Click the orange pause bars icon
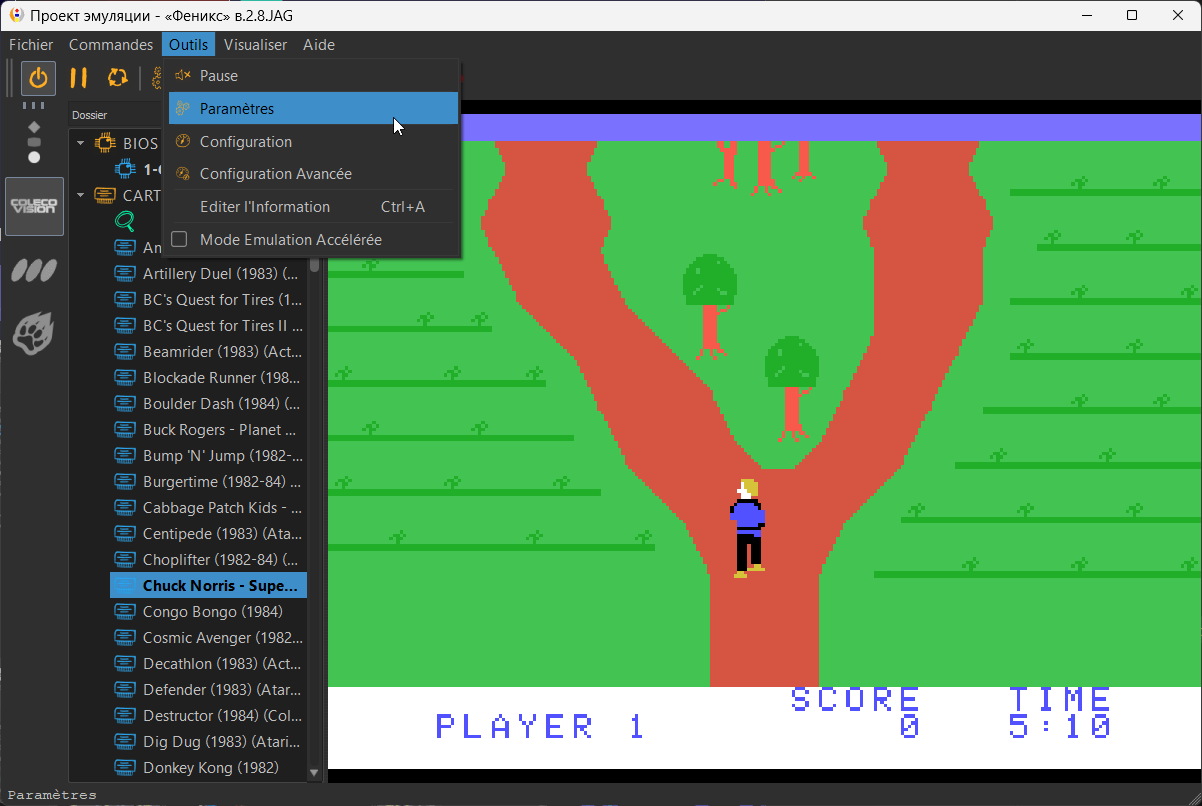 tap(78, 78)
